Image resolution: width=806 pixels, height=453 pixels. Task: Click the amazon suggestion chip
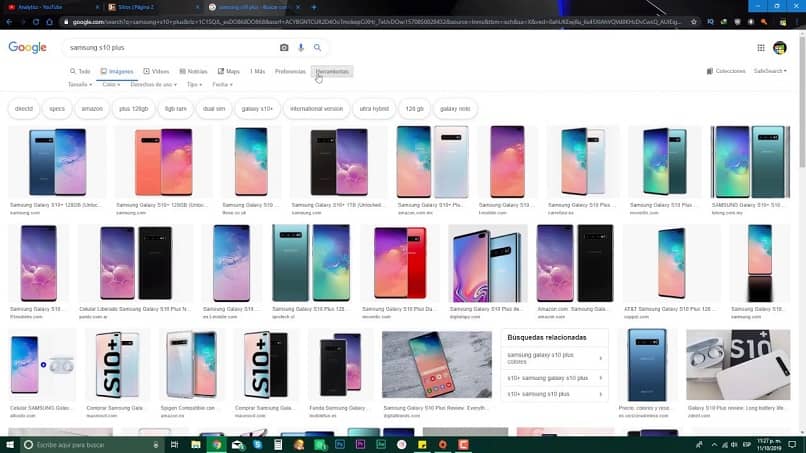(x=92, y=108)
